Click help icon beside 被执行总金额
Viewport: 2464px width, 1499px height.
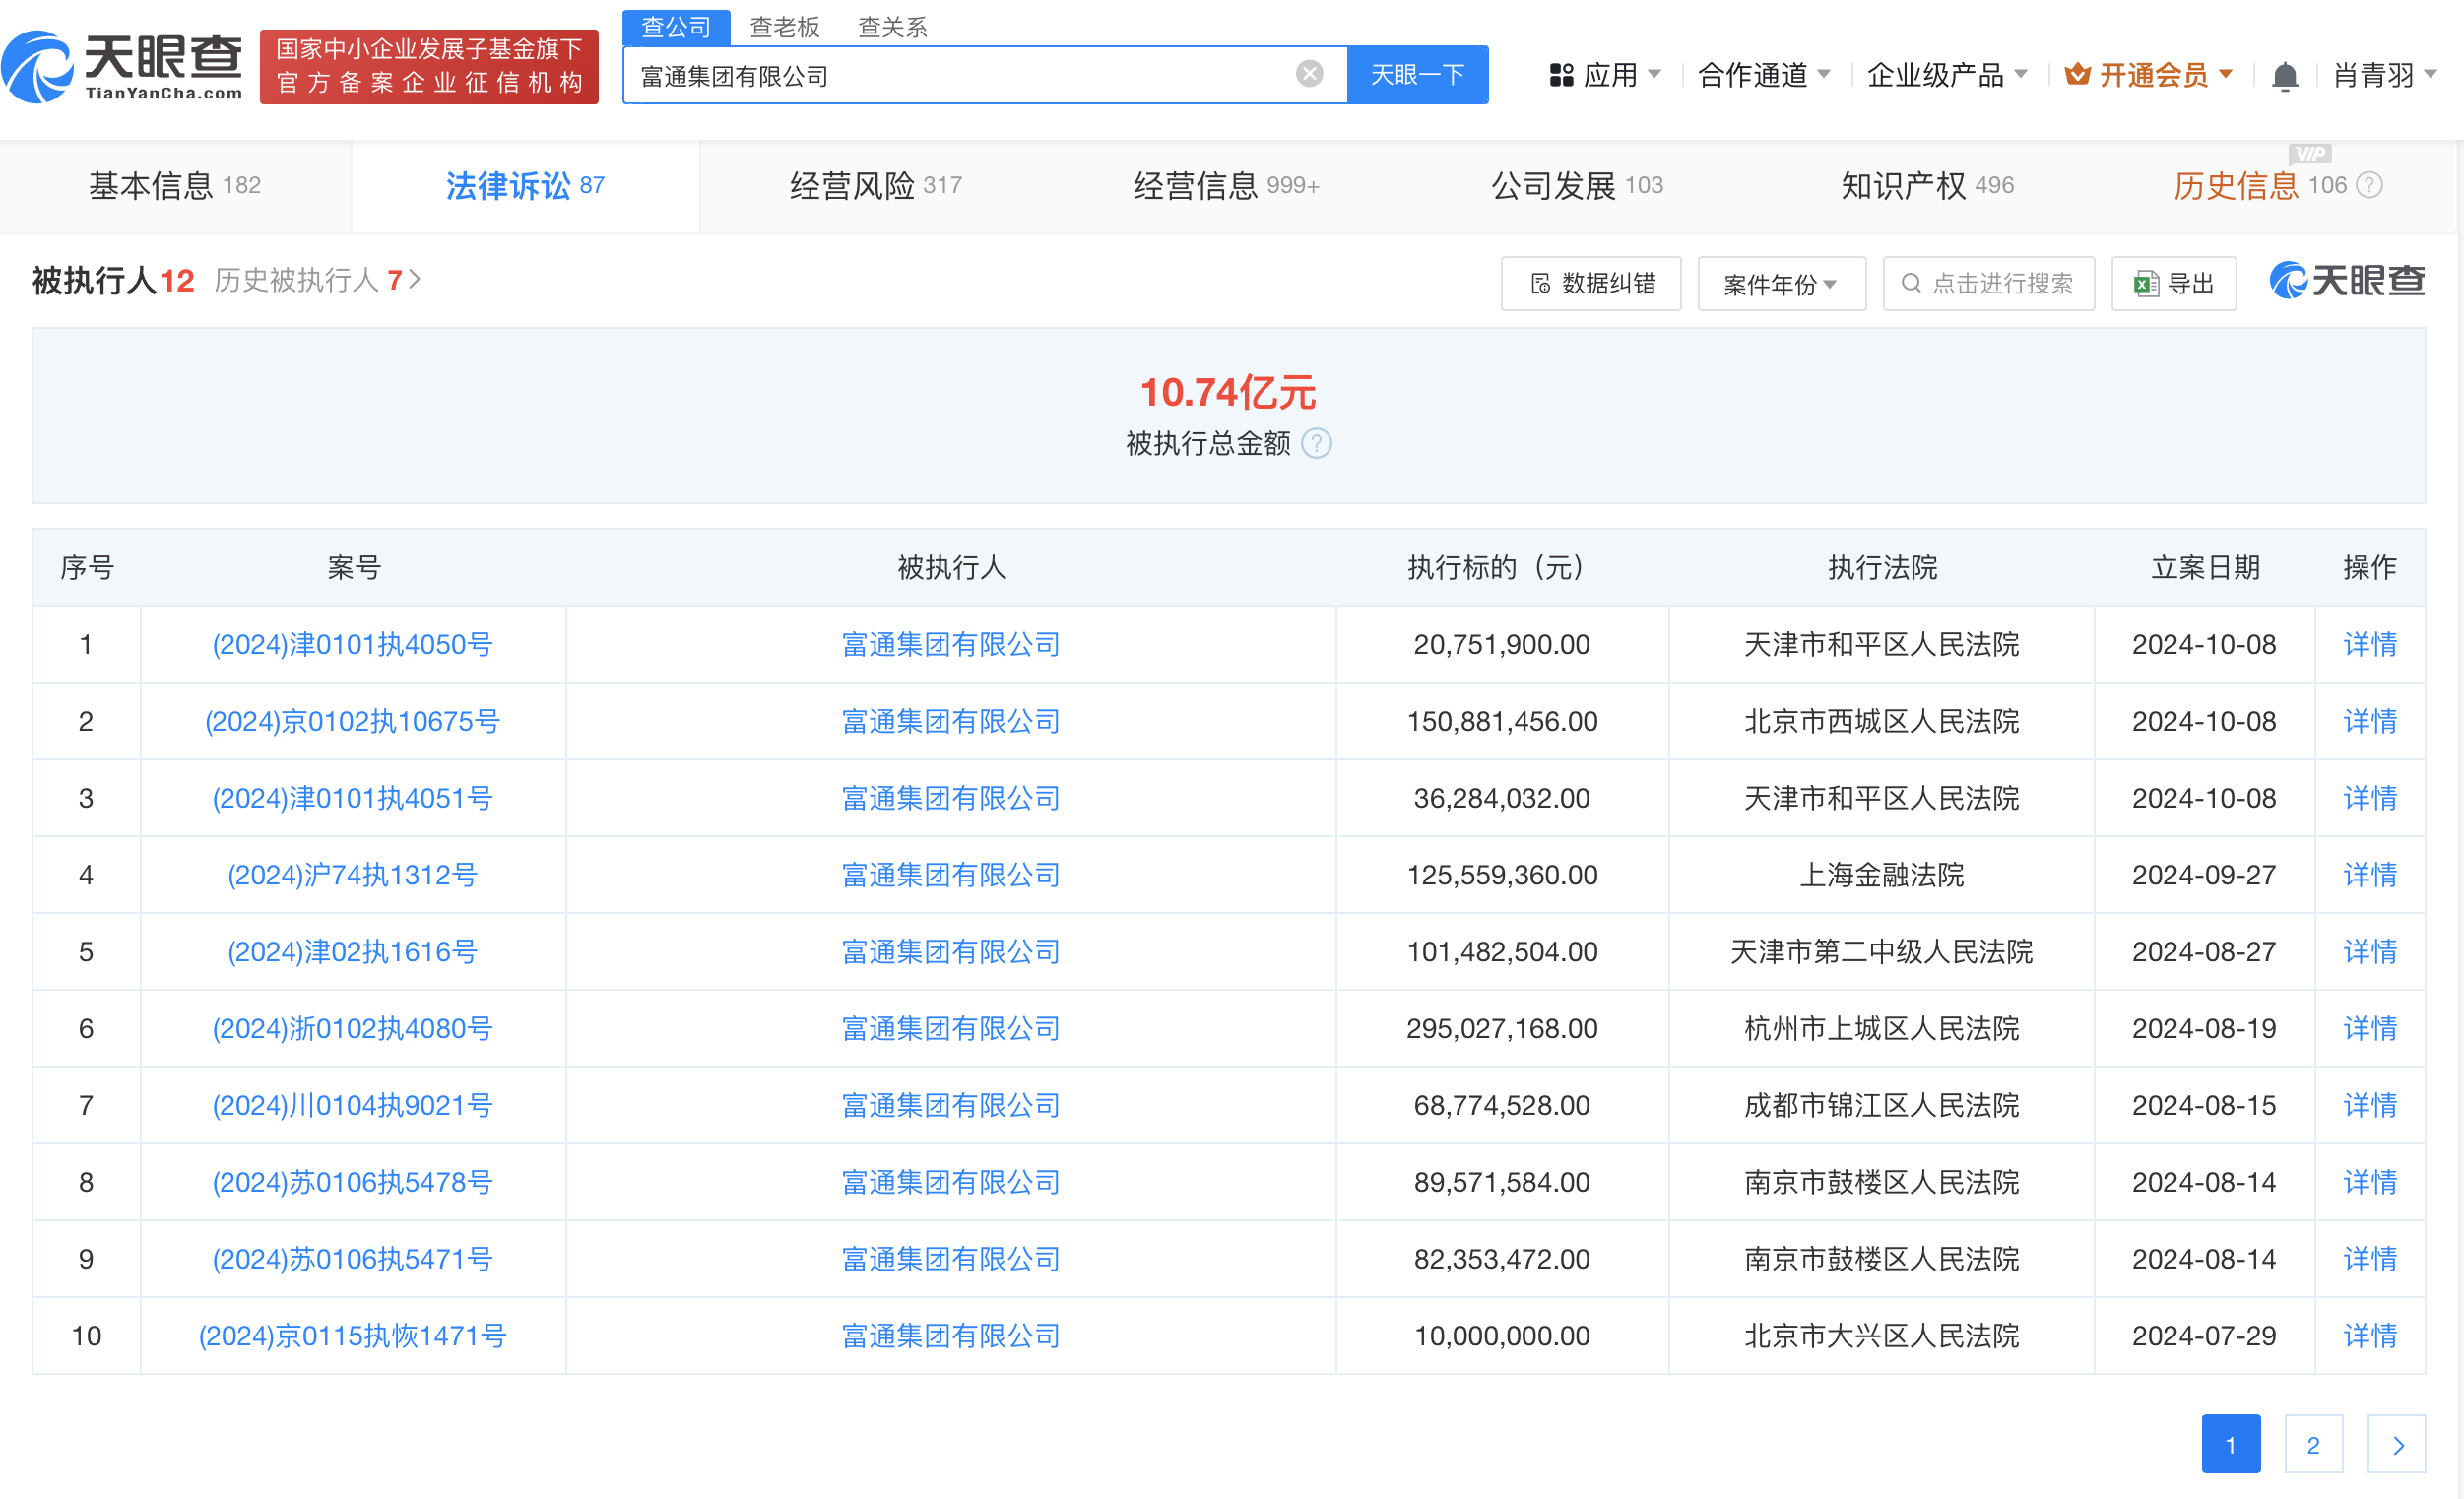(1317, 443)
